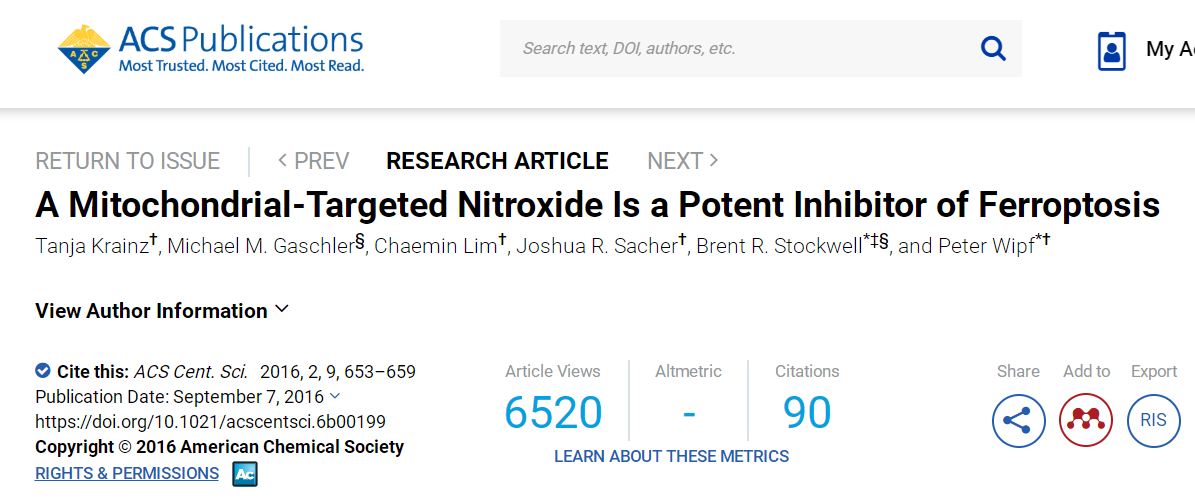1195x502 pixels.
Task: Go to NEXT article
Action: click(x=683, y=161)
